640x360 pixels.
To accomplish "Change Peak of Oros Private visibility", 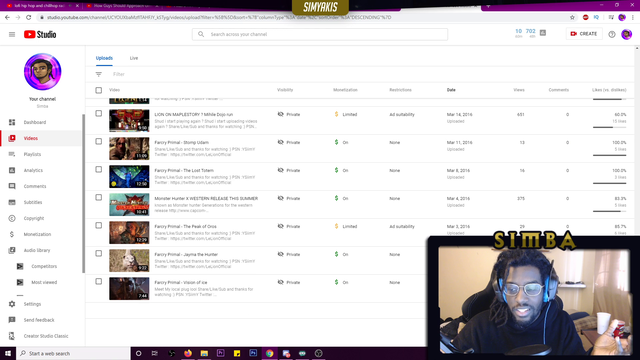I will point(289,227).
